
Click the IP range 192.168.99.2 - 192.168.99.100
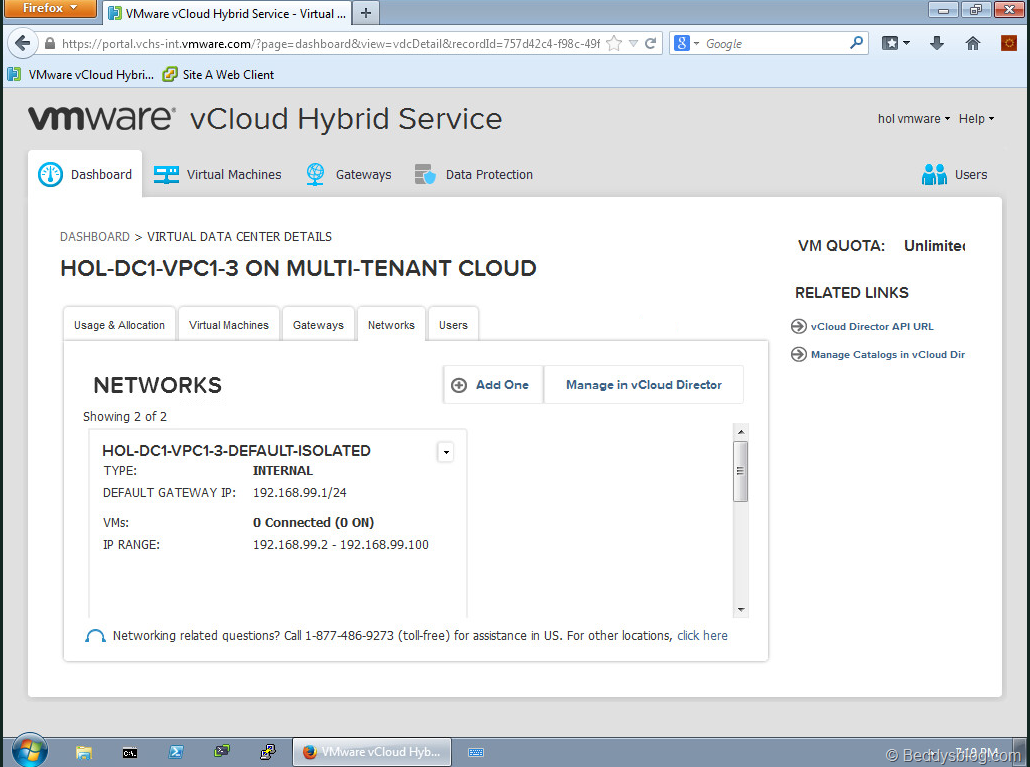pos(341,544)
